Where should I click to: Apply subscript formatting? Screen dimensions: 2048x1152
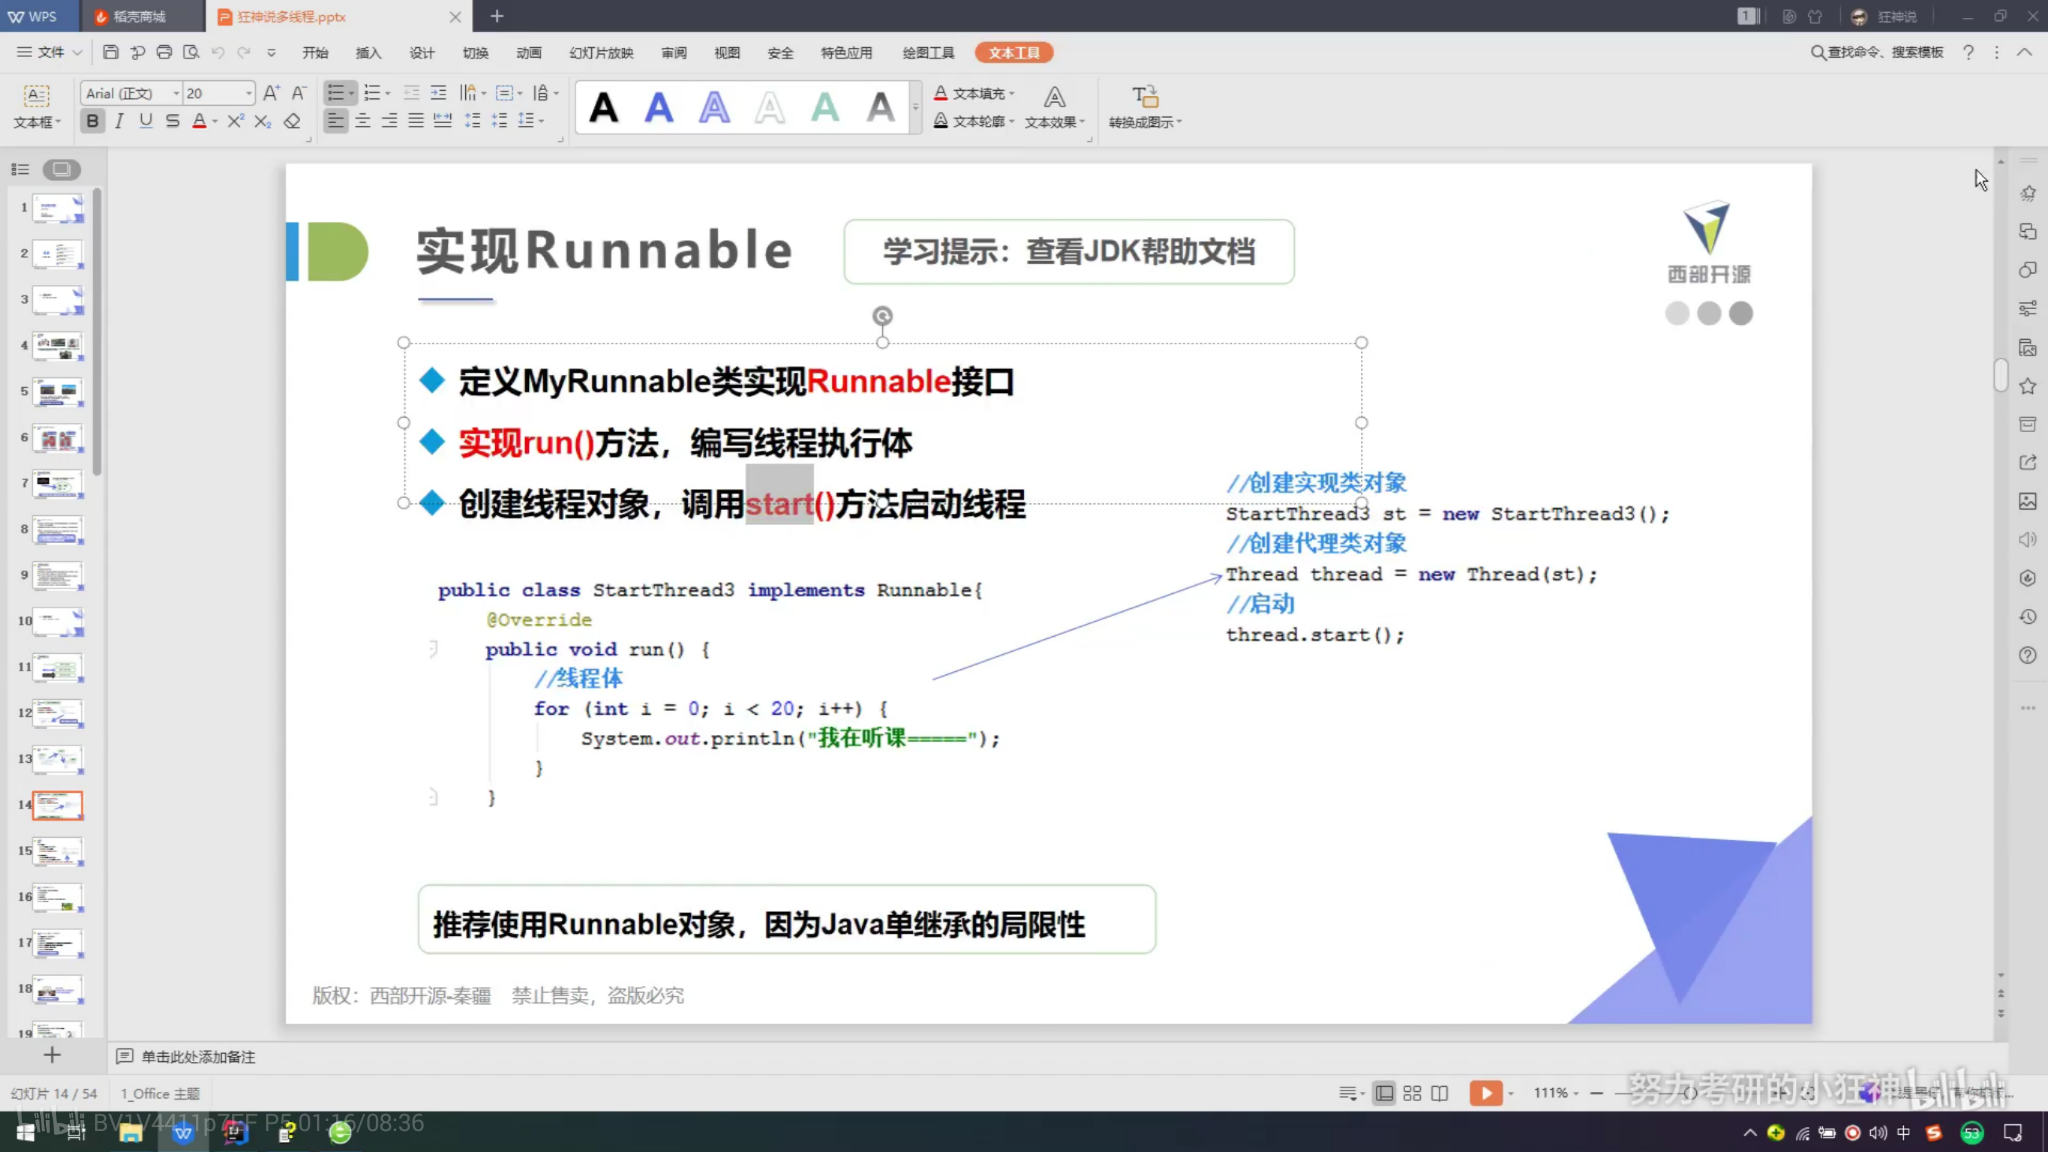pos(262,121)
